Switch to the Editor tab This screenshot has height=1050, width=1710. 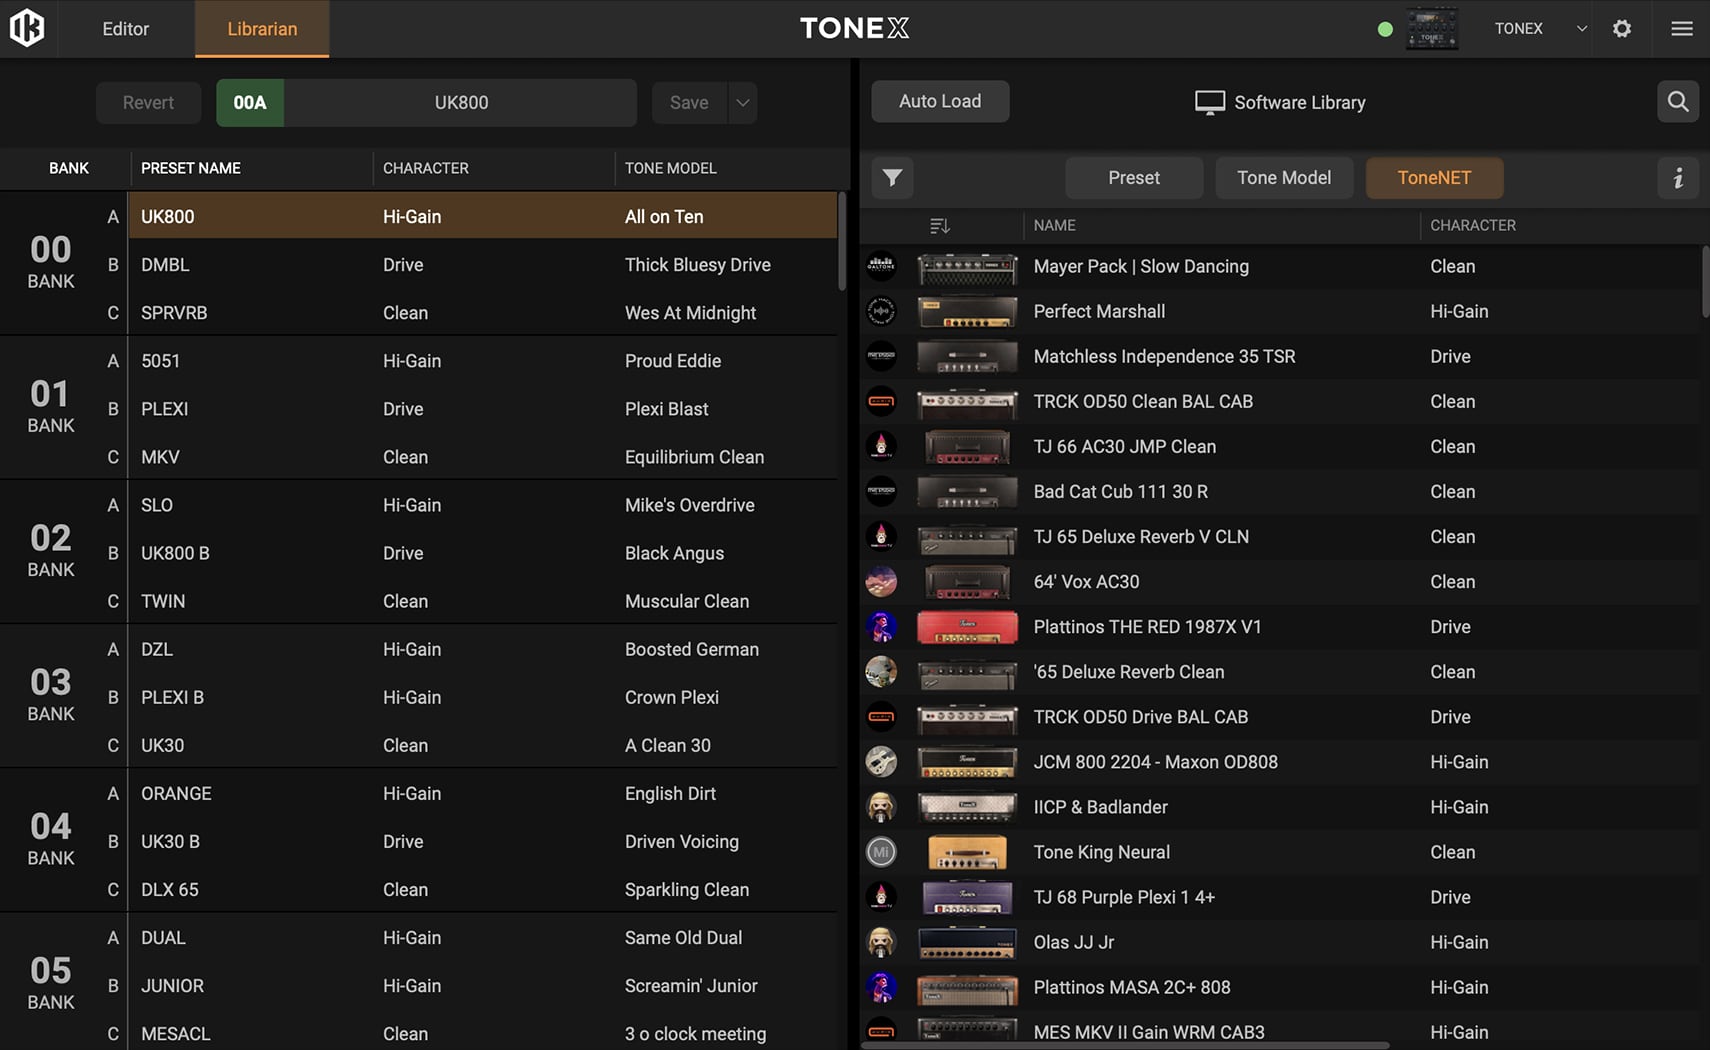click(125, 29)
